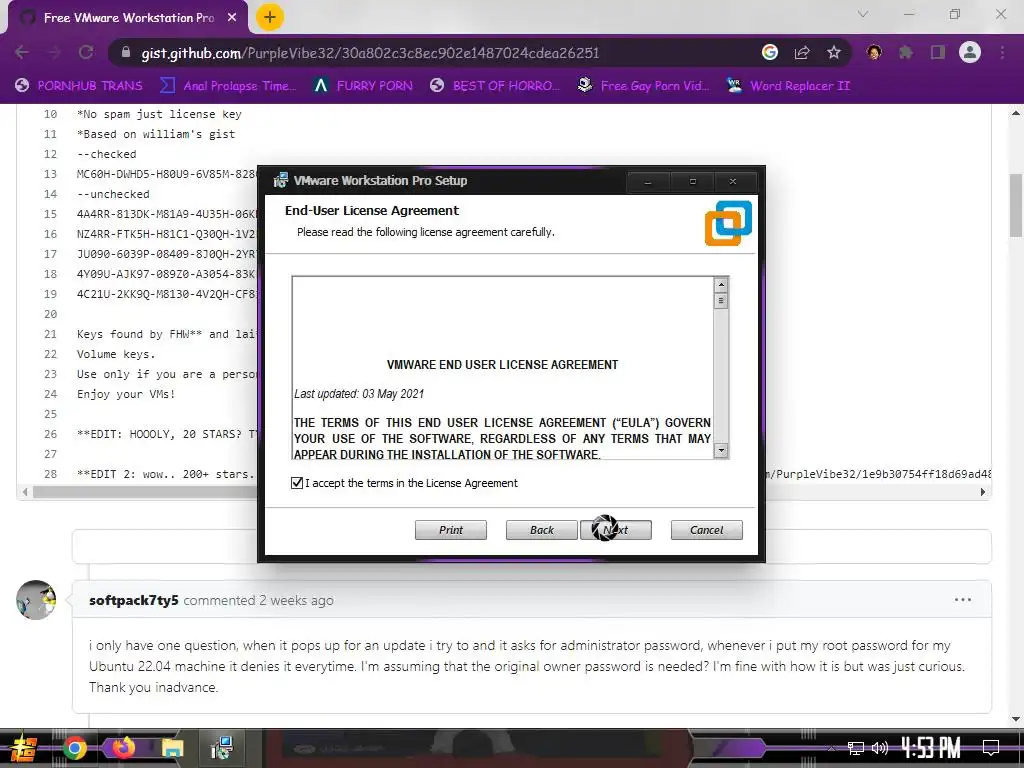Image resolution: width=1024 pixels, height=768 pixels.
Task: Reload the gist page
Action: point(86,52)
